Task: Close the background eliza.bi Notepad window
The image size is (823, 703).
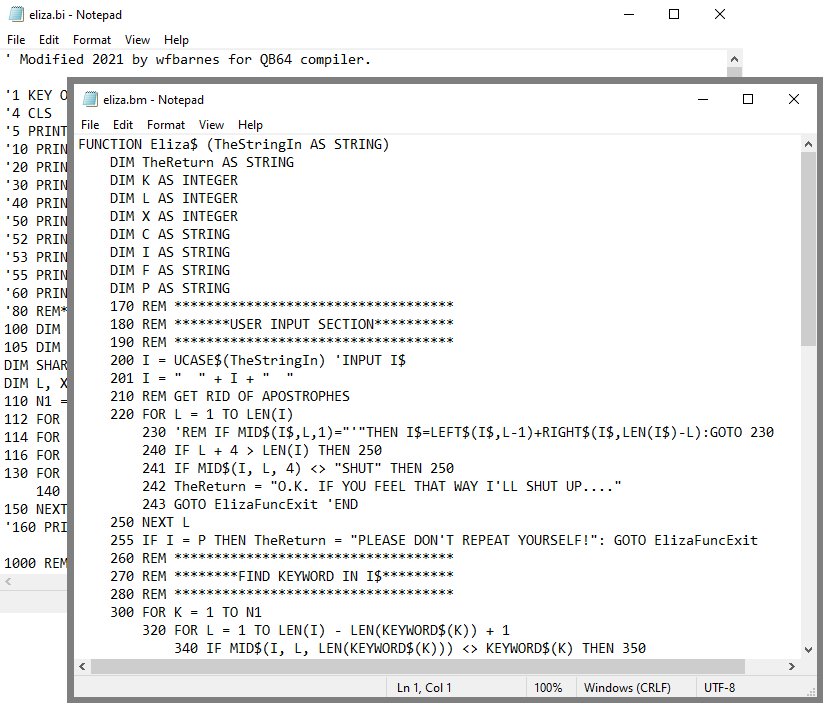Action: click(719, 15)
